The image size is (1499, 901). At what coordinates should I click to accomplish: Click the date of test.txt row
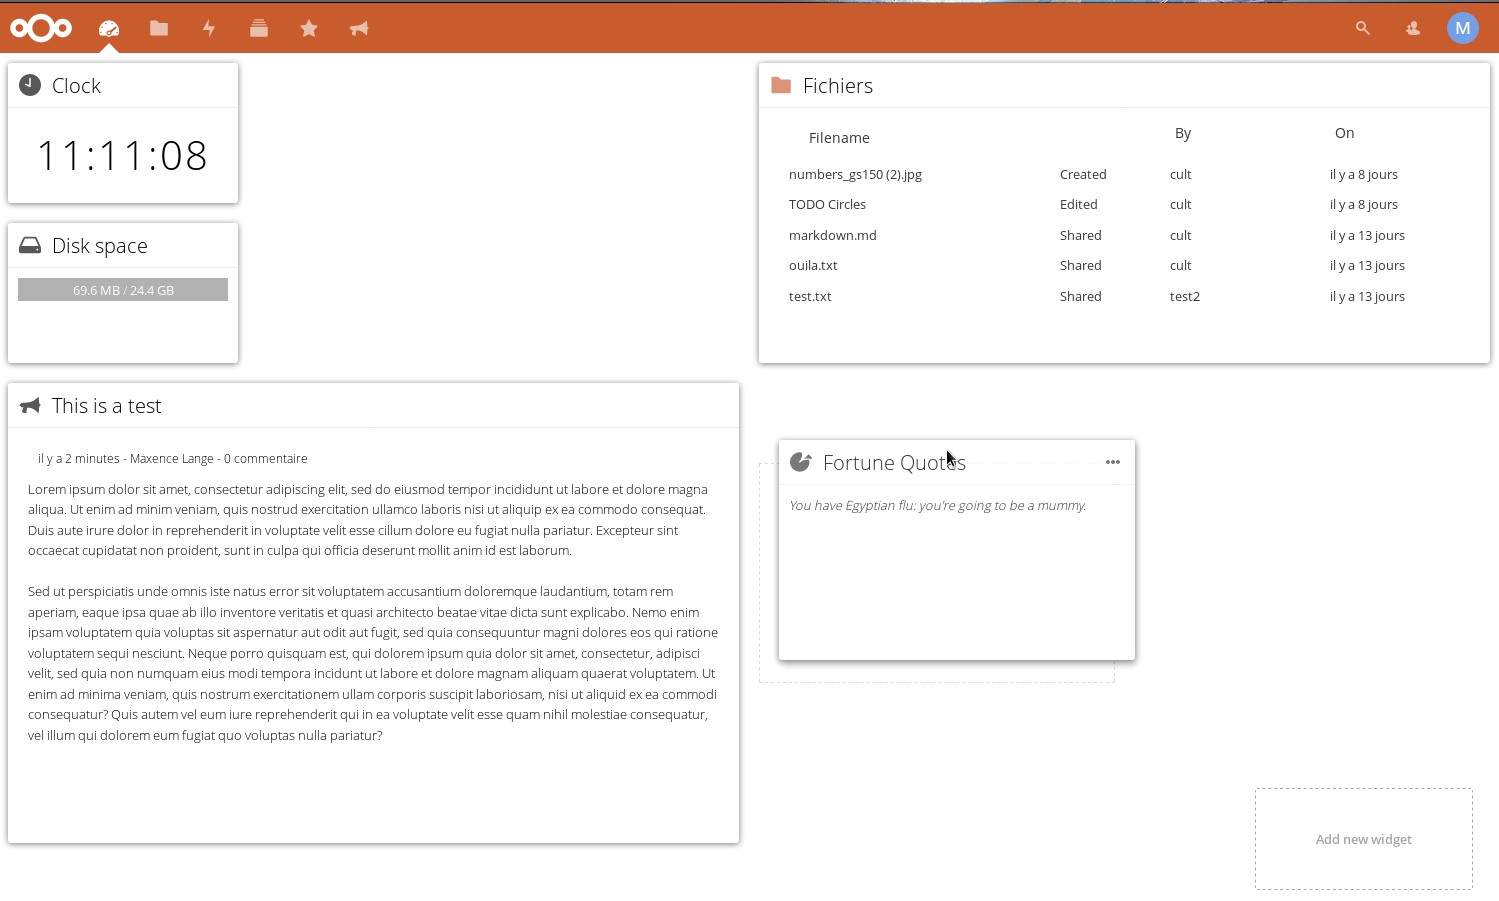tap(1367, 296)
